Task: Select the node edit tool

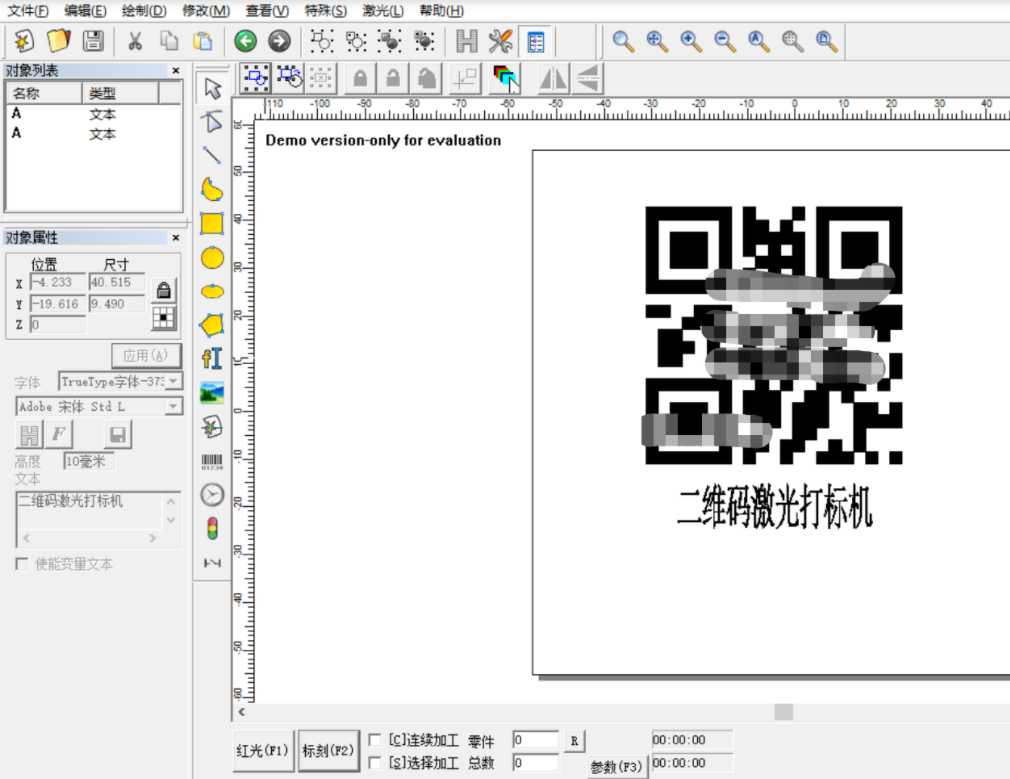Action: tap(212, 121)
